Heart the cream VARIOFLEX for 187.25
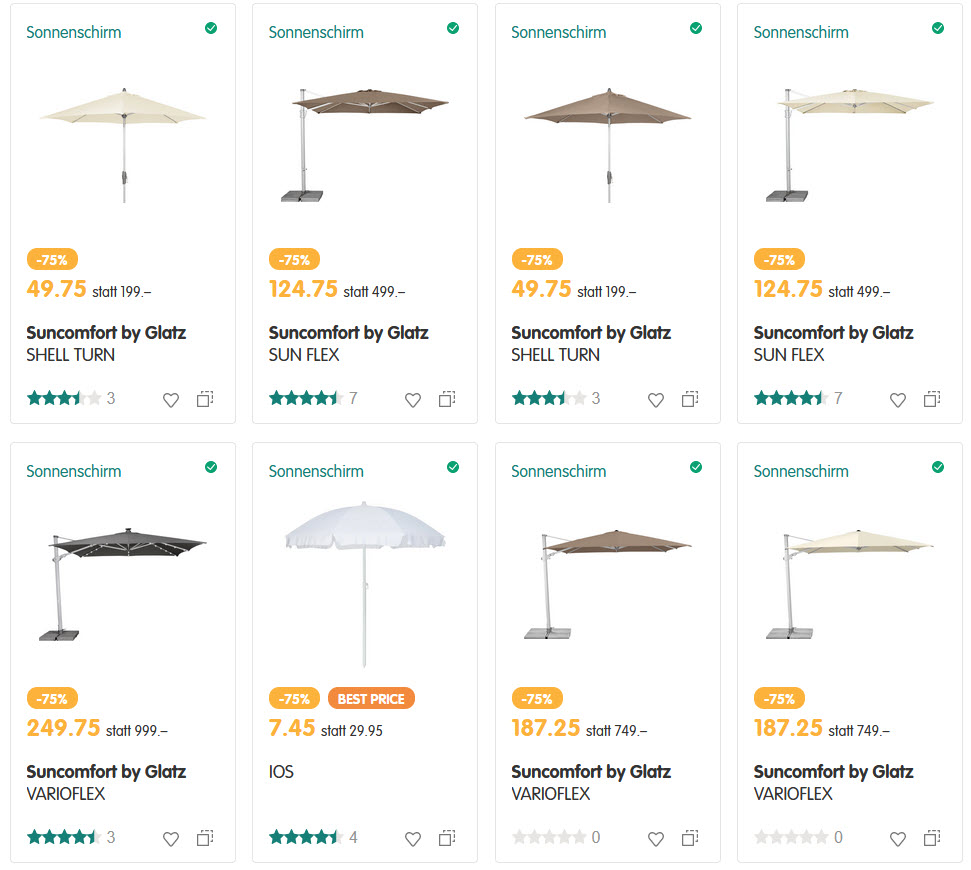Viewport: 971px width, 870px height. click(x=898, y=838)
